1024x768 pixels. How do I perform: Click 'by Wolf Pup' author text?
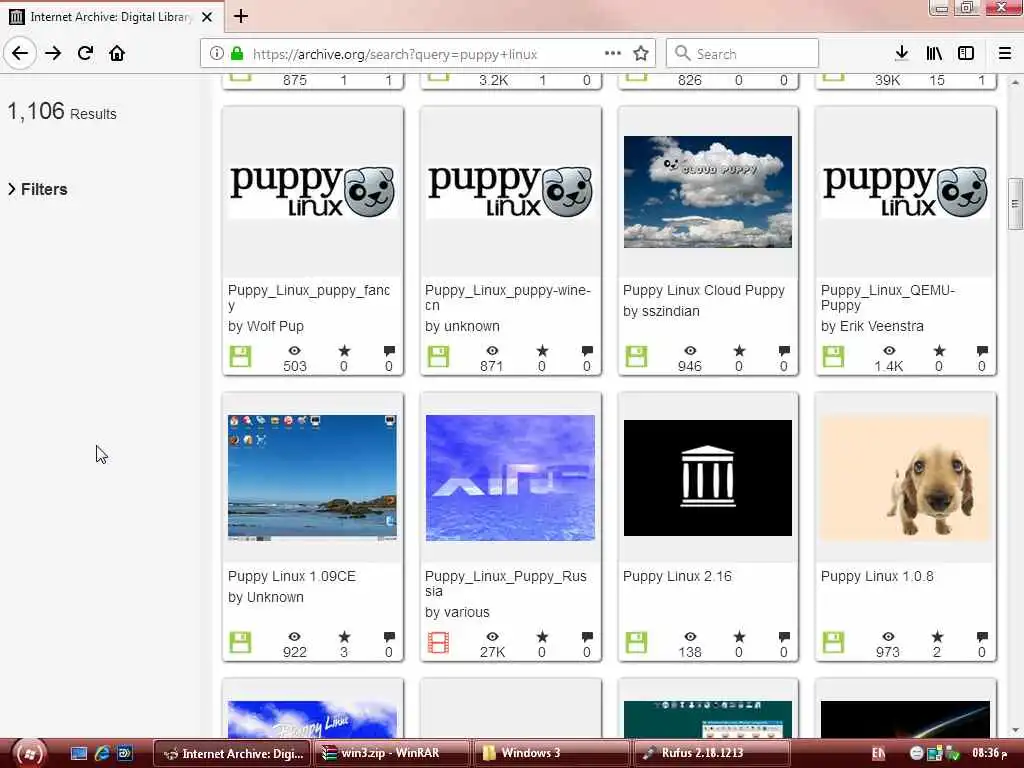click(266, 326)
